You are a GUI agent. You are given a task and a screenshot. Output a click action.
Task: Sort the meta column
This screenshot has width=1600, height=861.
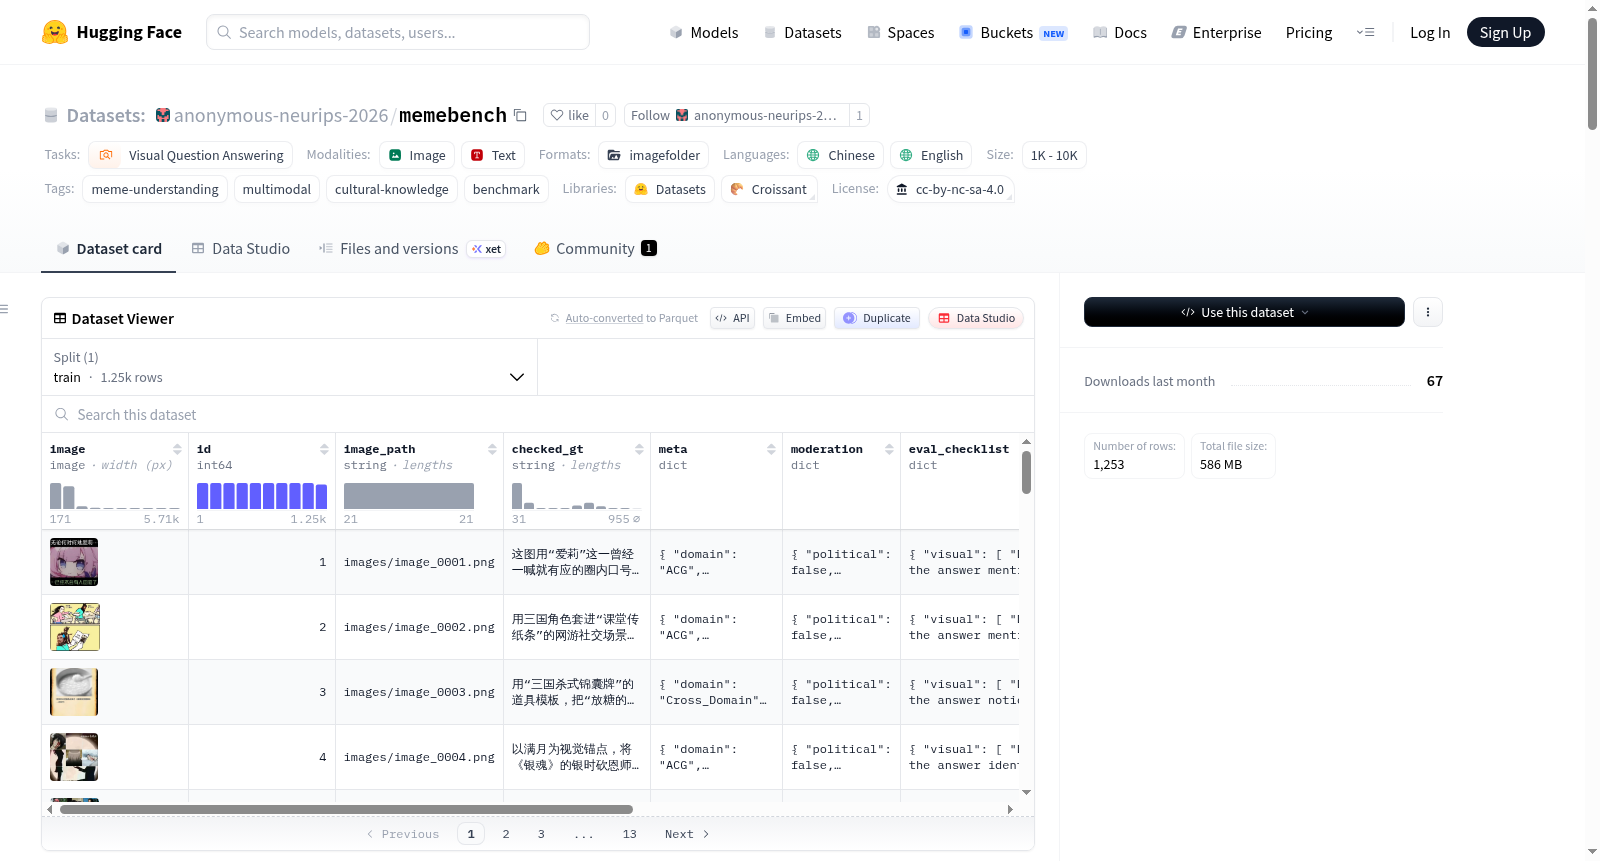click(771, 449)
